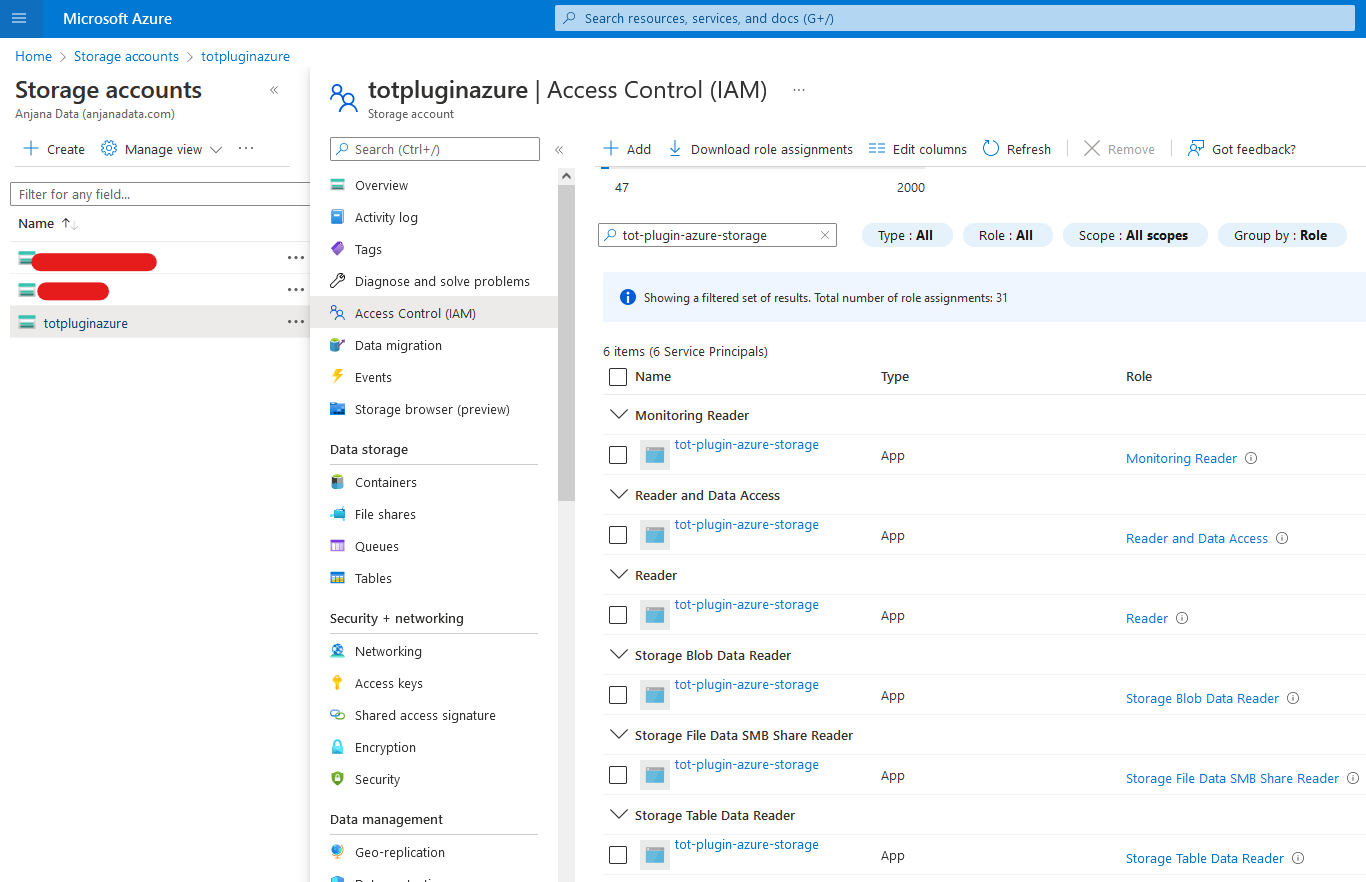Open the Manage view dropdown

(x=162, y=149)
